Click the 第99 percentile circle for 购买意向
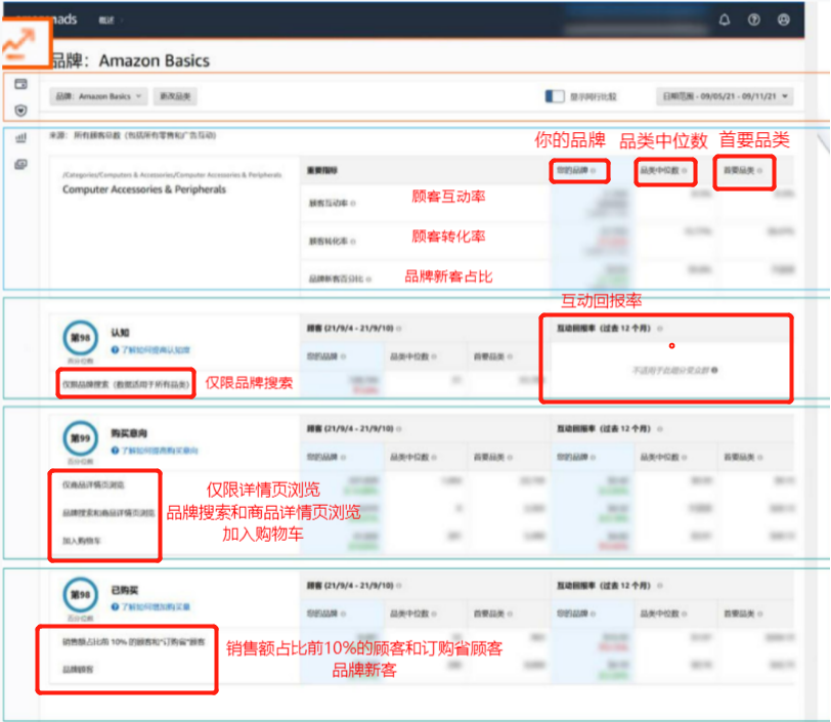The image size is (831, 722). click(x=81, y=438)
